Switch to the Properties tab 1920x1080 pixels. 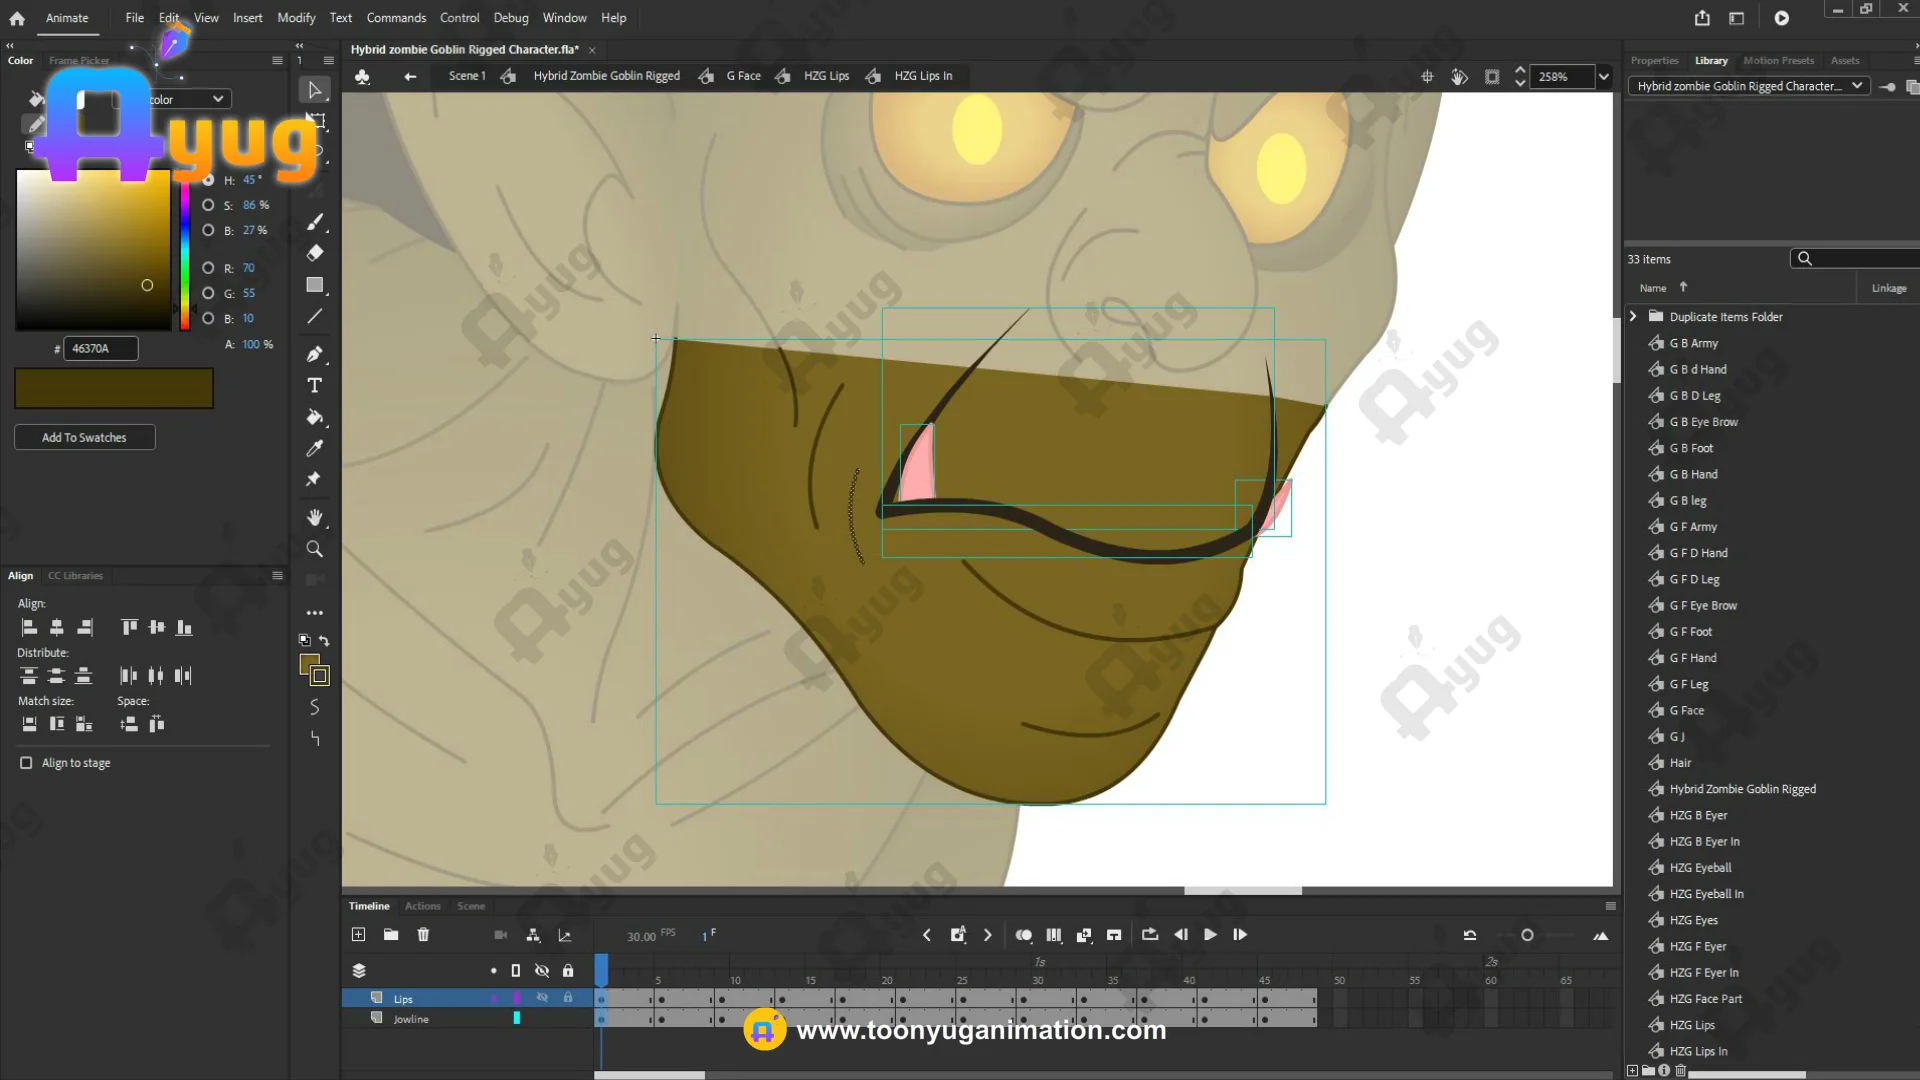pyautogui.click(x=1654, y=60)
